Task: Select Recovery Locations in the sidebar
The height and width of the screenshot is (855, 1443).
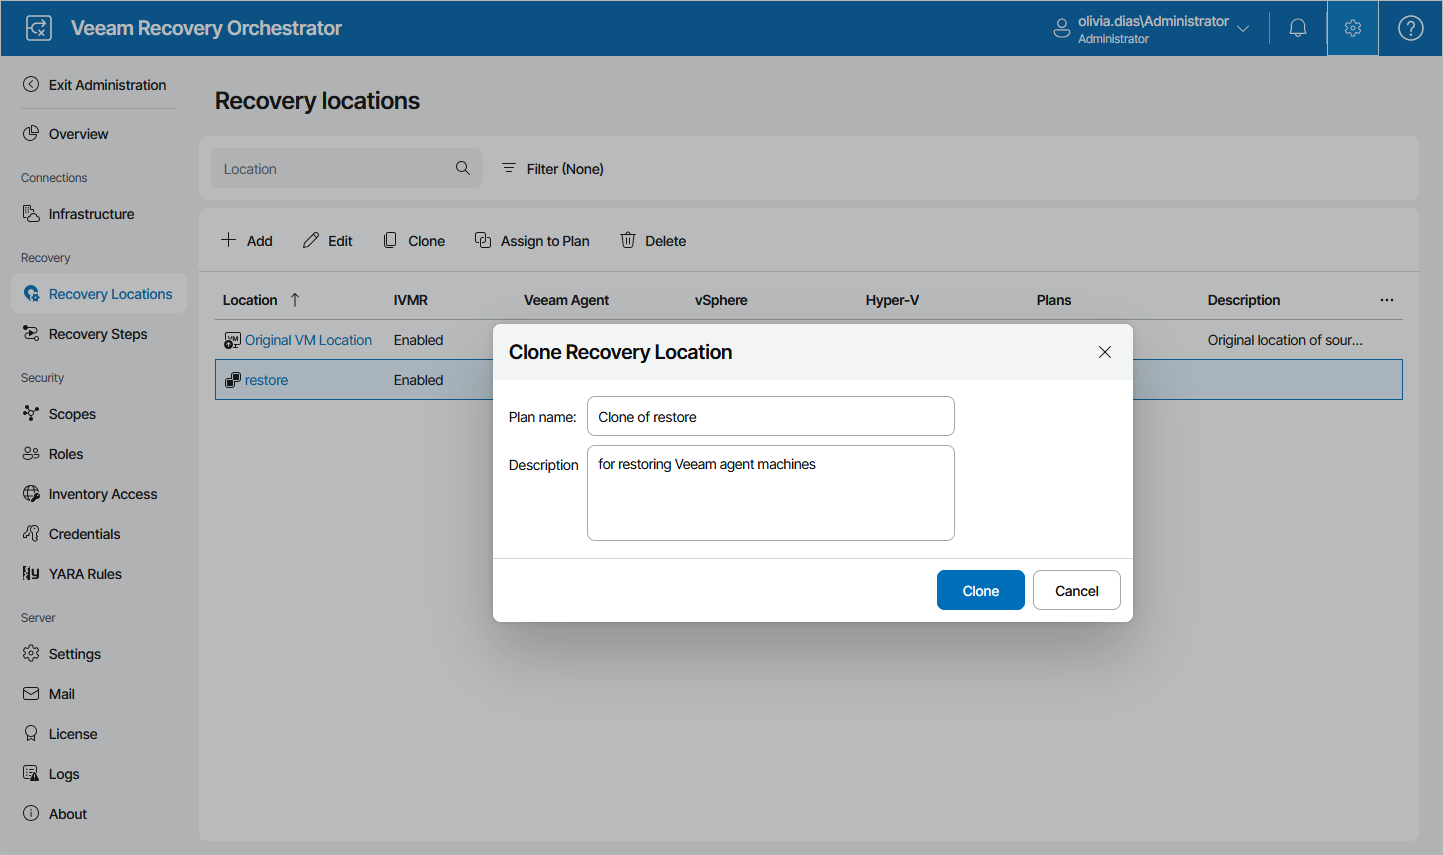Action: pos(99,294)
